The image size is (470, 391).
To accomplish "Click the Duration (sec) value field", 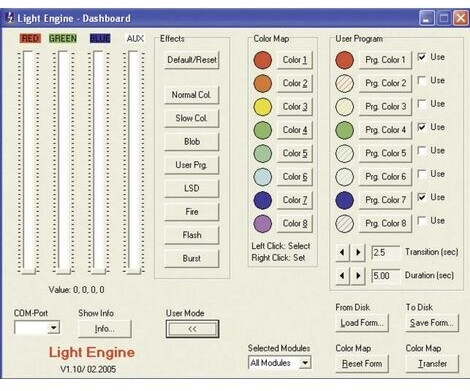I will [386, 276].
